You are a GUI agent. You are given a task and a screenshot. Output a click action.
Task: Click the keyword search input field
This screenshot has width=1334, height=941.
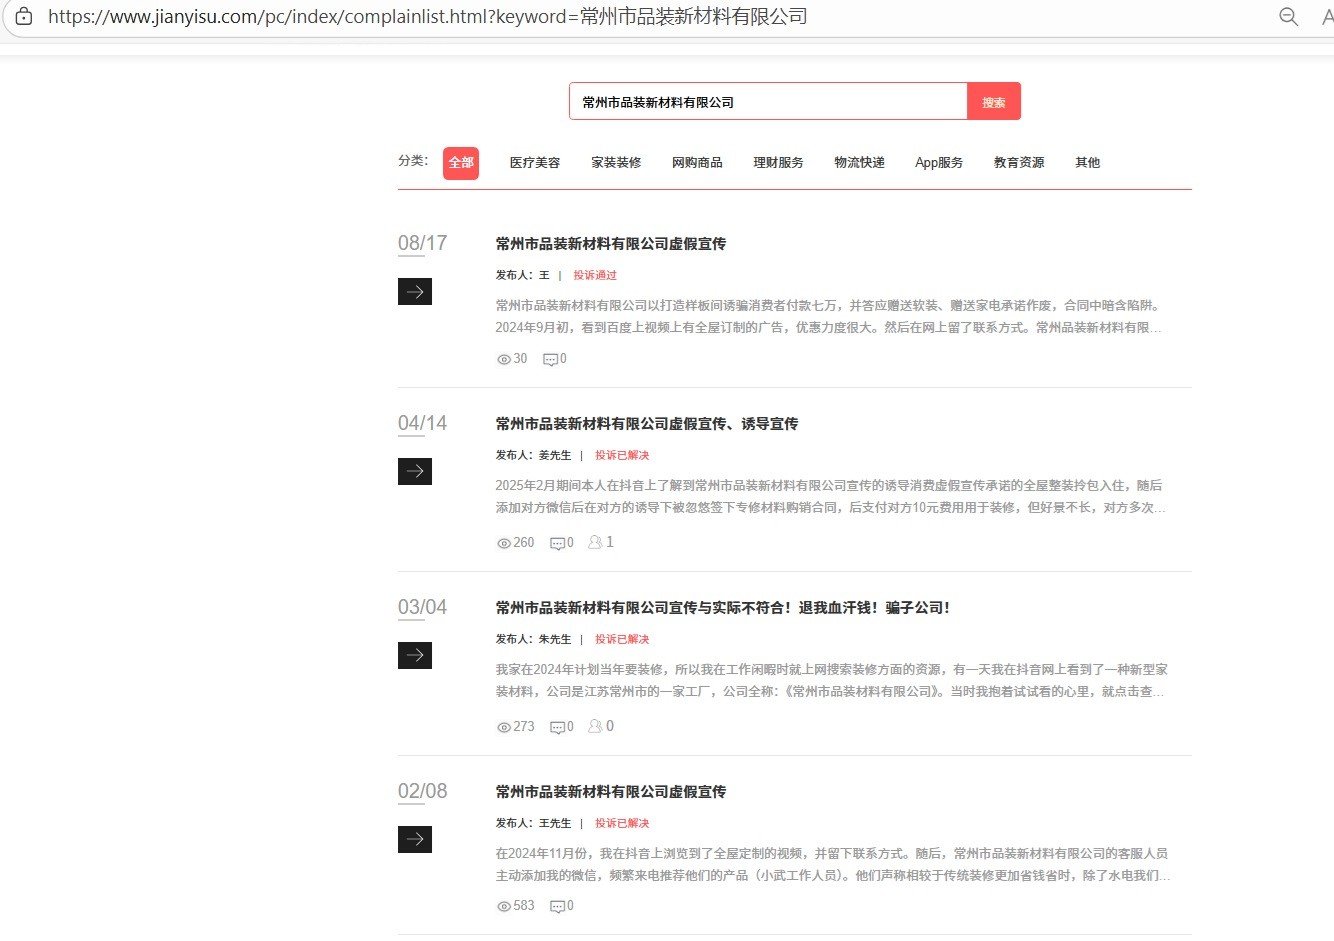tap(768, 102)
